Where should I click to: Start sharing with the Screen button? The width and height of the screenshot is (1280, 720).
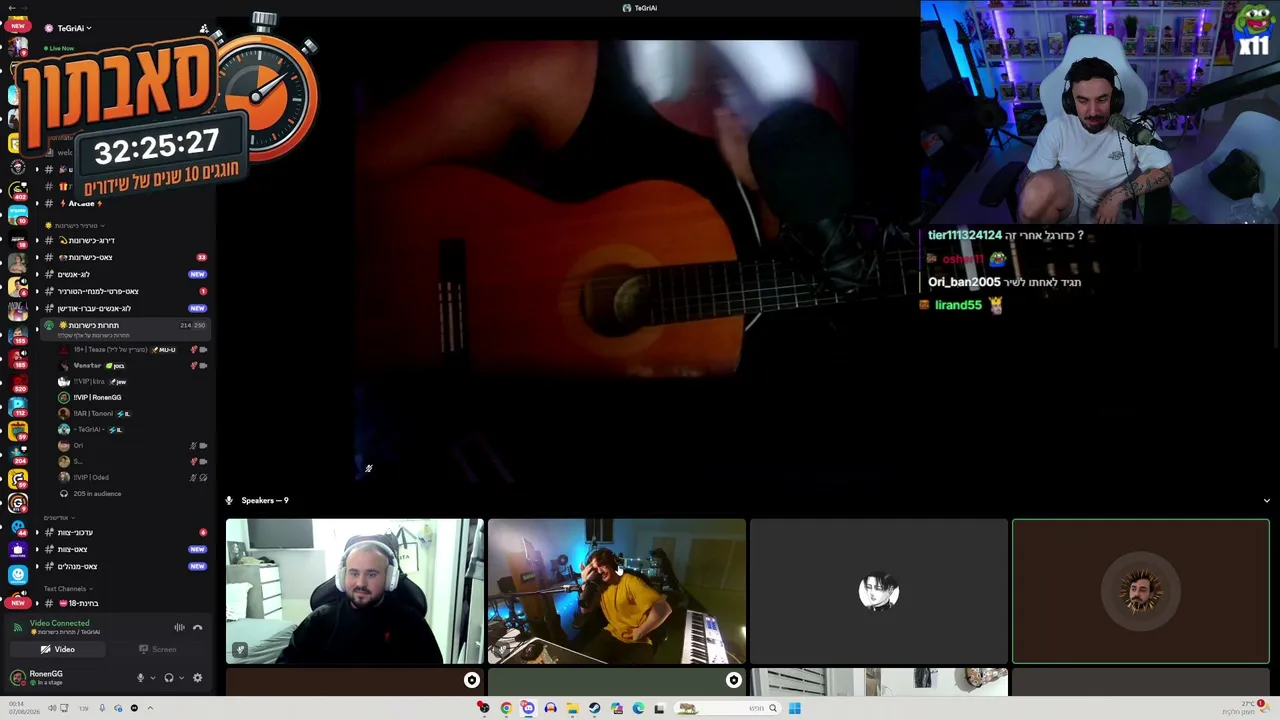(x=158, y=649)
